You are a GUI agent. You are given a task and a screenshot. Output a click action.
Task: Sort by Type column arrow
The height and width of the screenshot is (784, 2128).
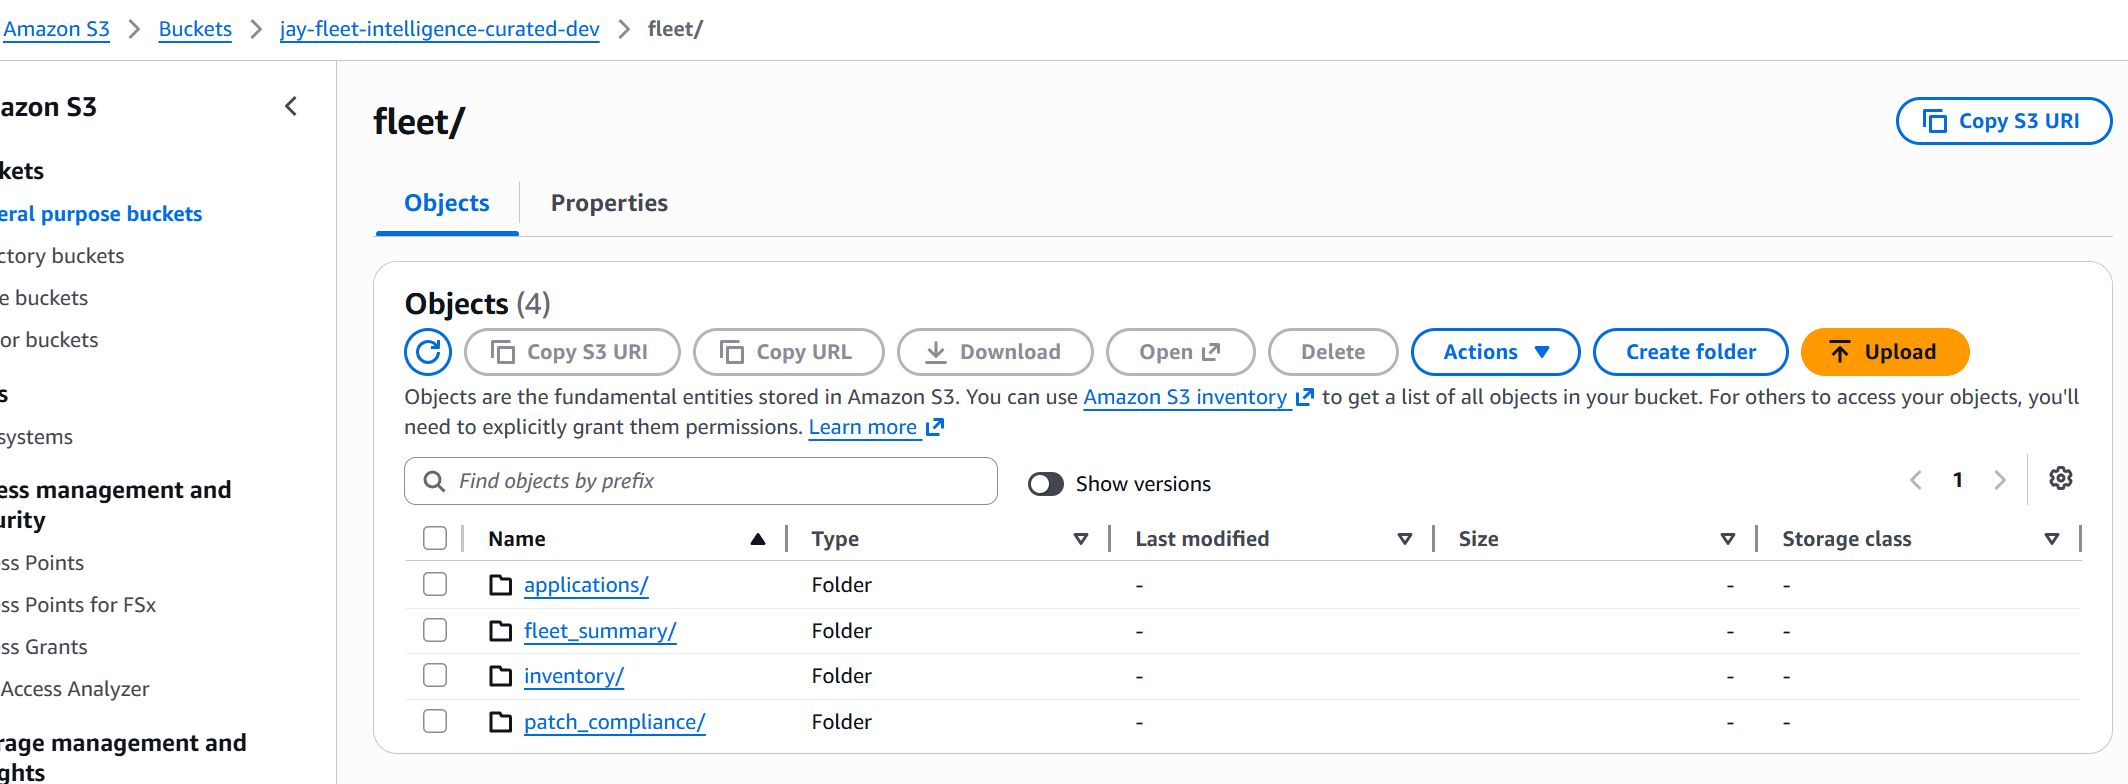pyautogui.click(x=1081, y=539)
